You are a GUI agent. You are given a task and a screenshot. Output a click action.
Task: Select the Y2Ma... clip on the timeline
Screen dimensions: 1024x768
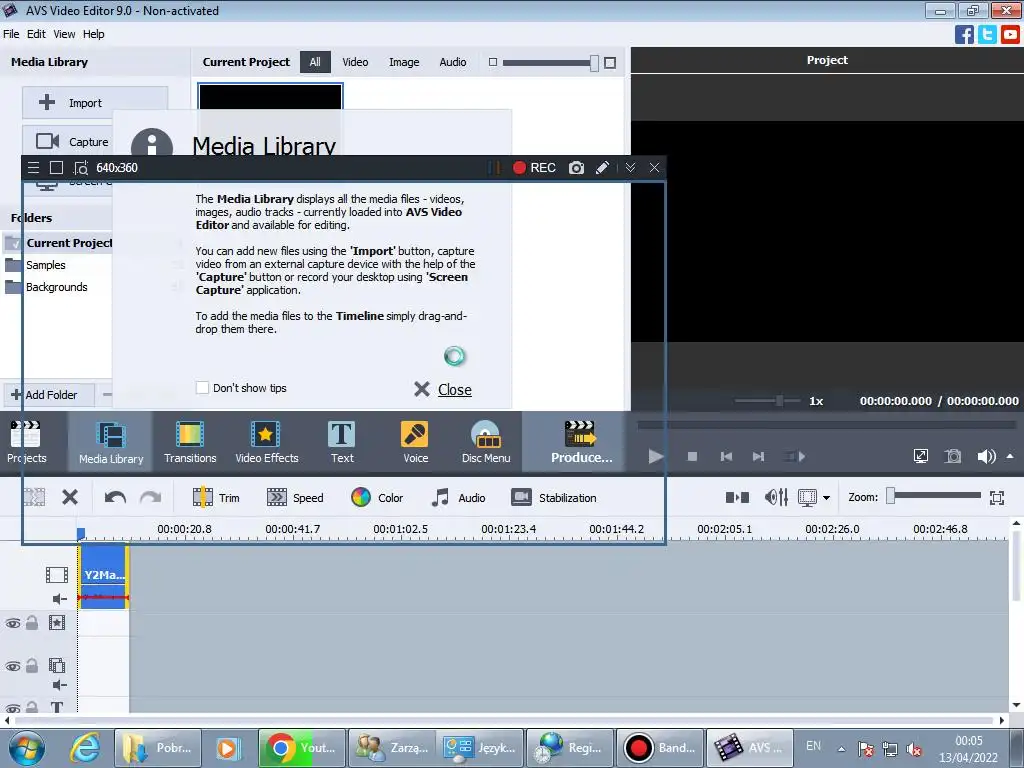(103, 576)
